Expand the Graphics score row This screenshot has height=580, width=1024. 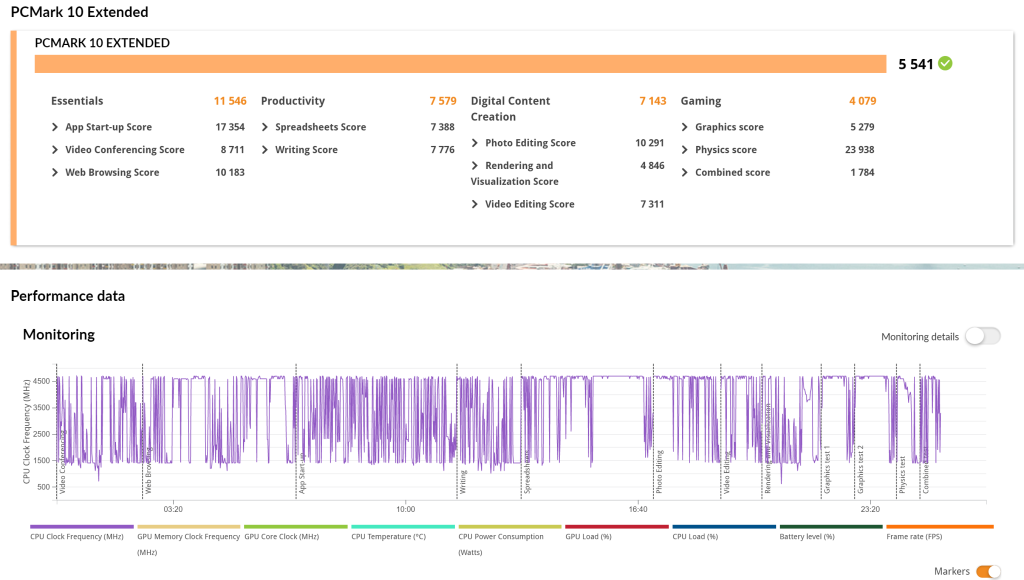[x=684, y=127]
